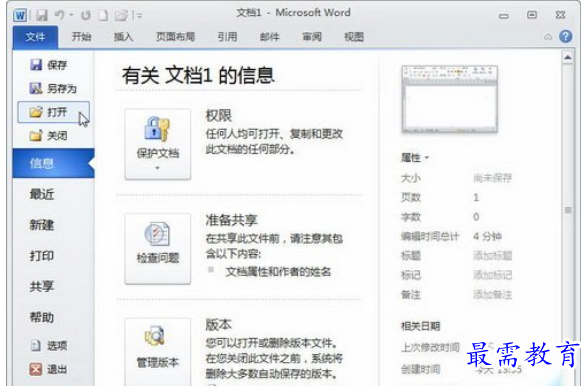Switch to the 开始 tab

click(x=81, y=37)
